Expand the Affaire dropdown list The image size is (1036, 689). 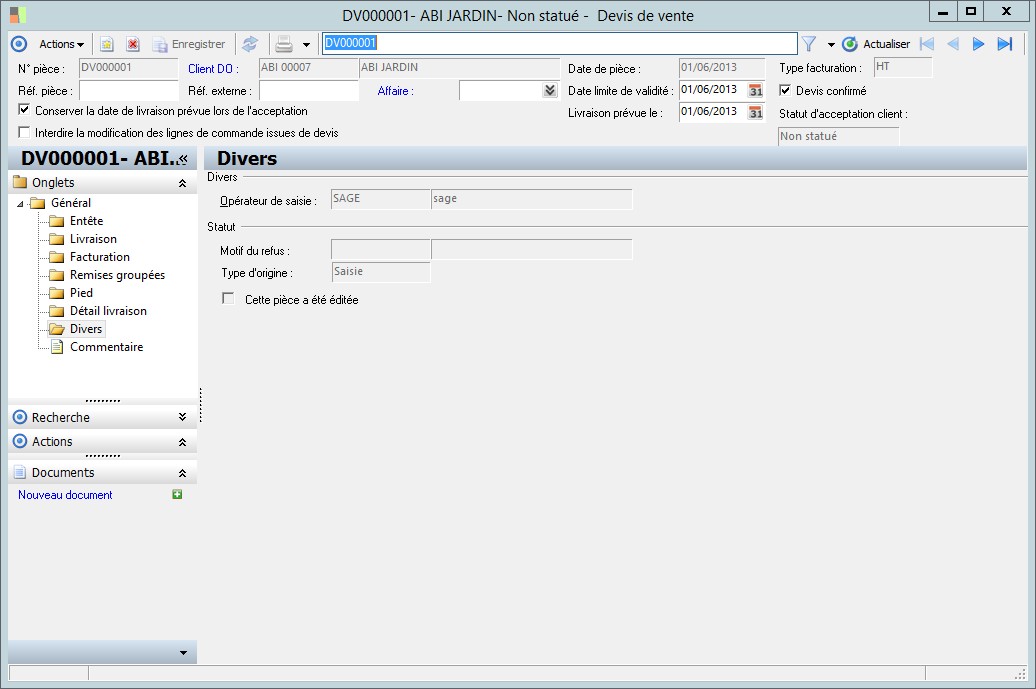point(549,90)
